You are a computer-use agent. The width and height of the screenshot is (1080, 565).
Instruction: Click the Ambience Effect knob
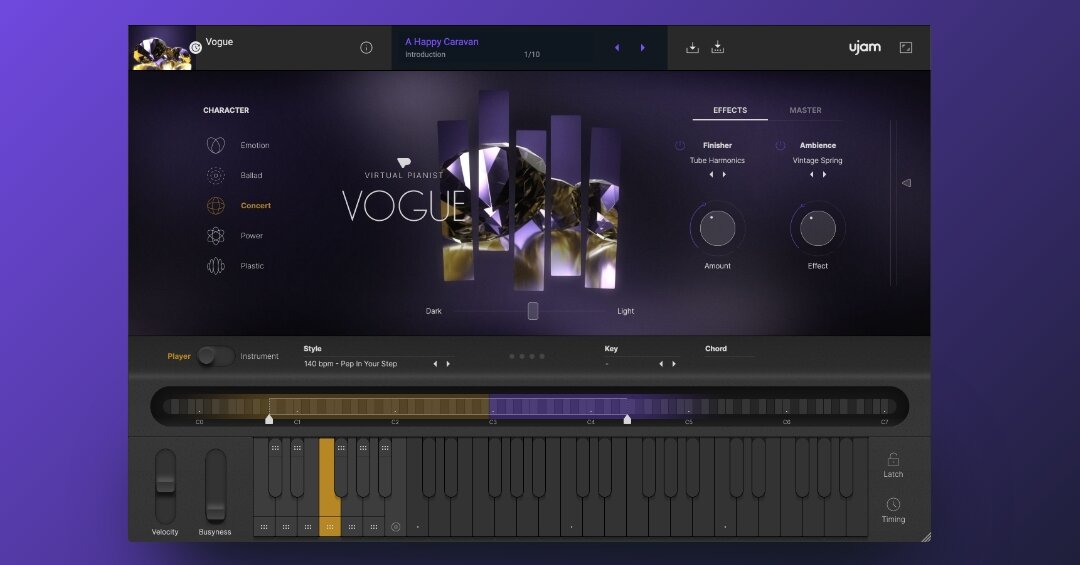coord(818,229)
